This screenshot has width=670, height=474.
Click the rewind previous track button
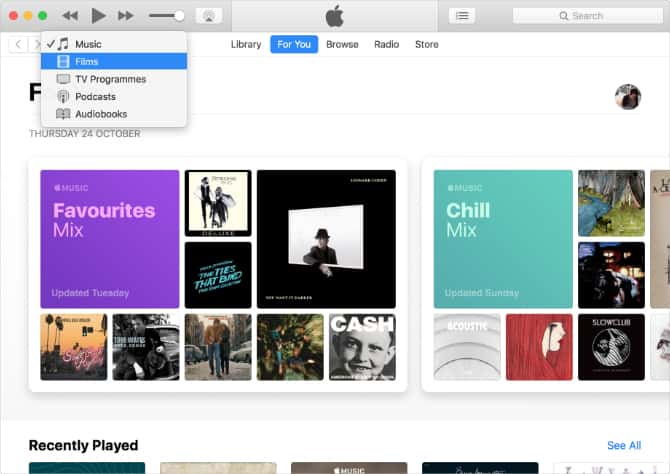coord(70,16)
